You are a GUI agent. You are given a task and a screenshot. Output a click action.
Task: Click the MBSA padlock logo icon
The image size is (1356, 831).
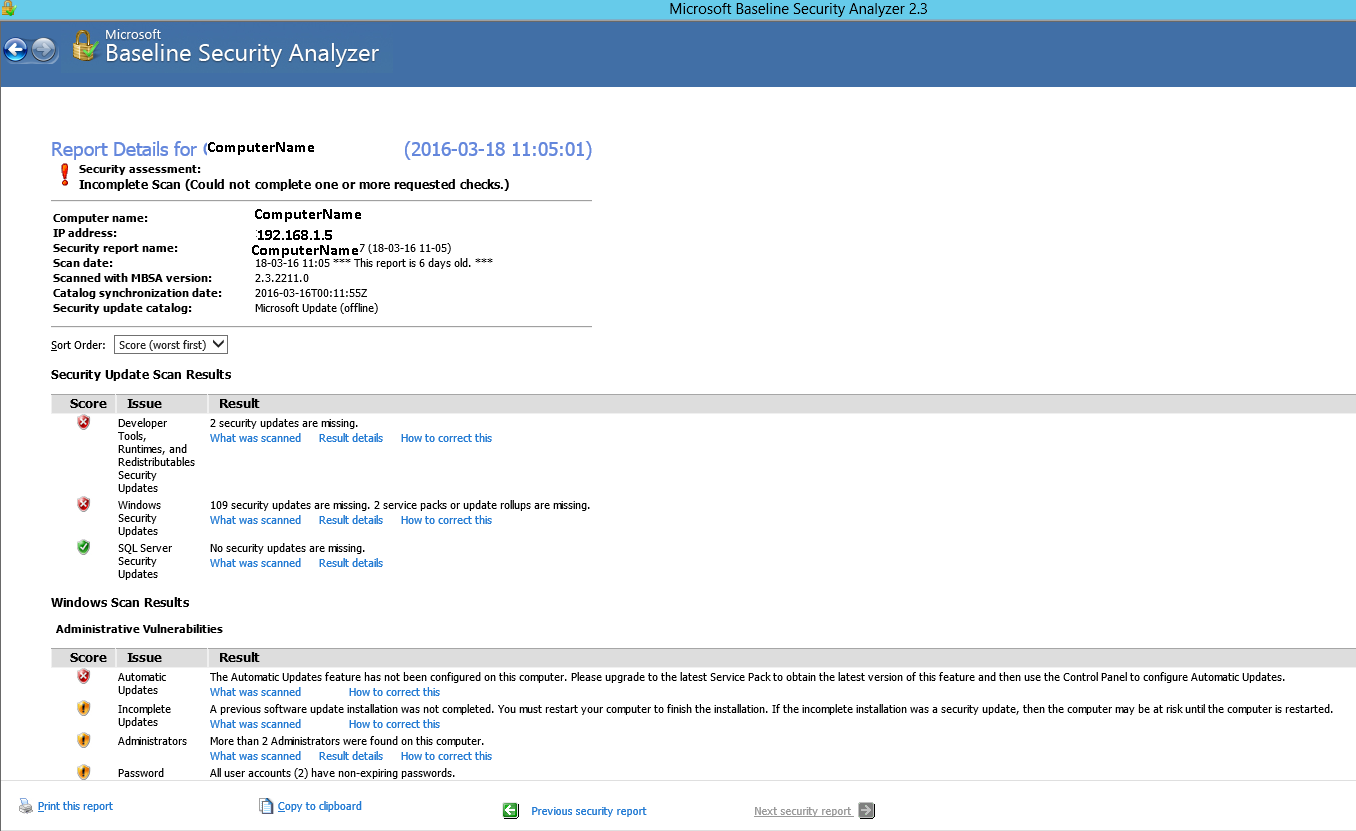click(x=85, y=47)
